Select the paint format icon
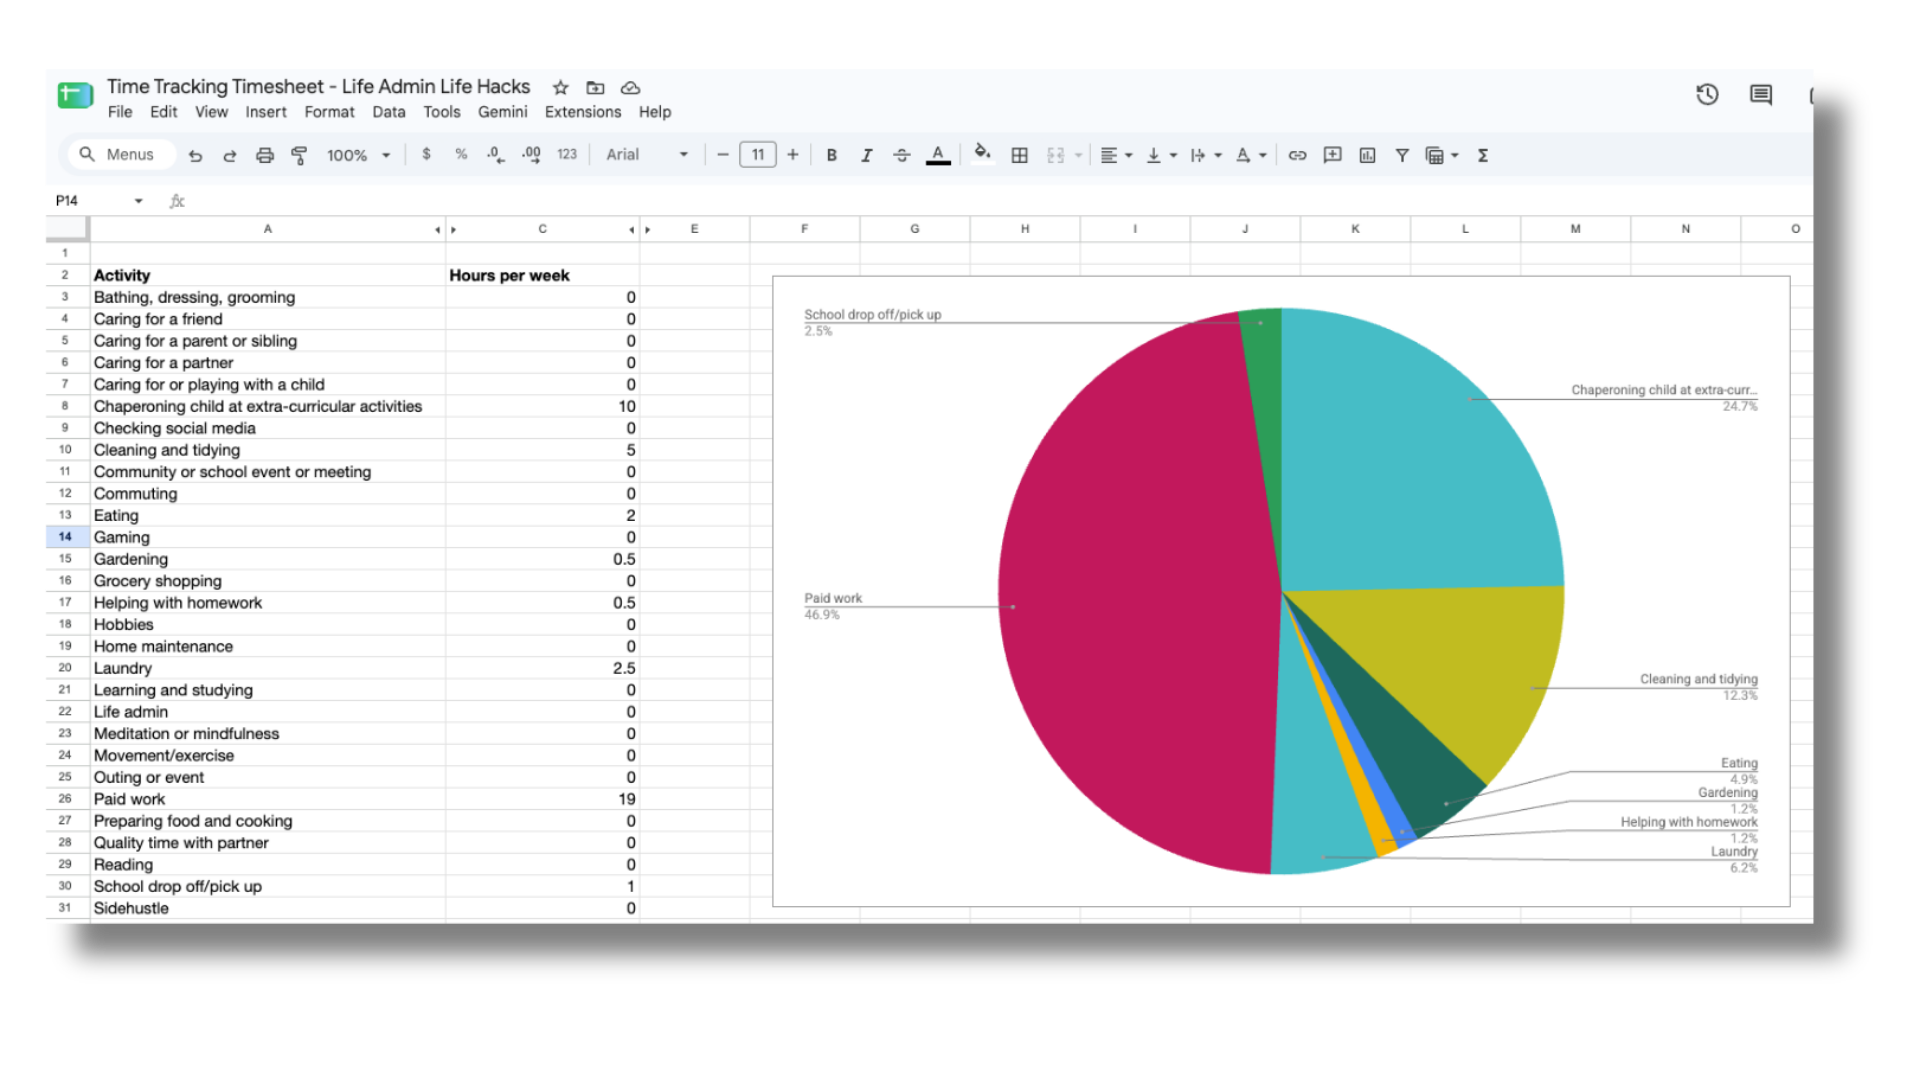1920x1080 pixels. pyautogui.click(x=299, y=155)
